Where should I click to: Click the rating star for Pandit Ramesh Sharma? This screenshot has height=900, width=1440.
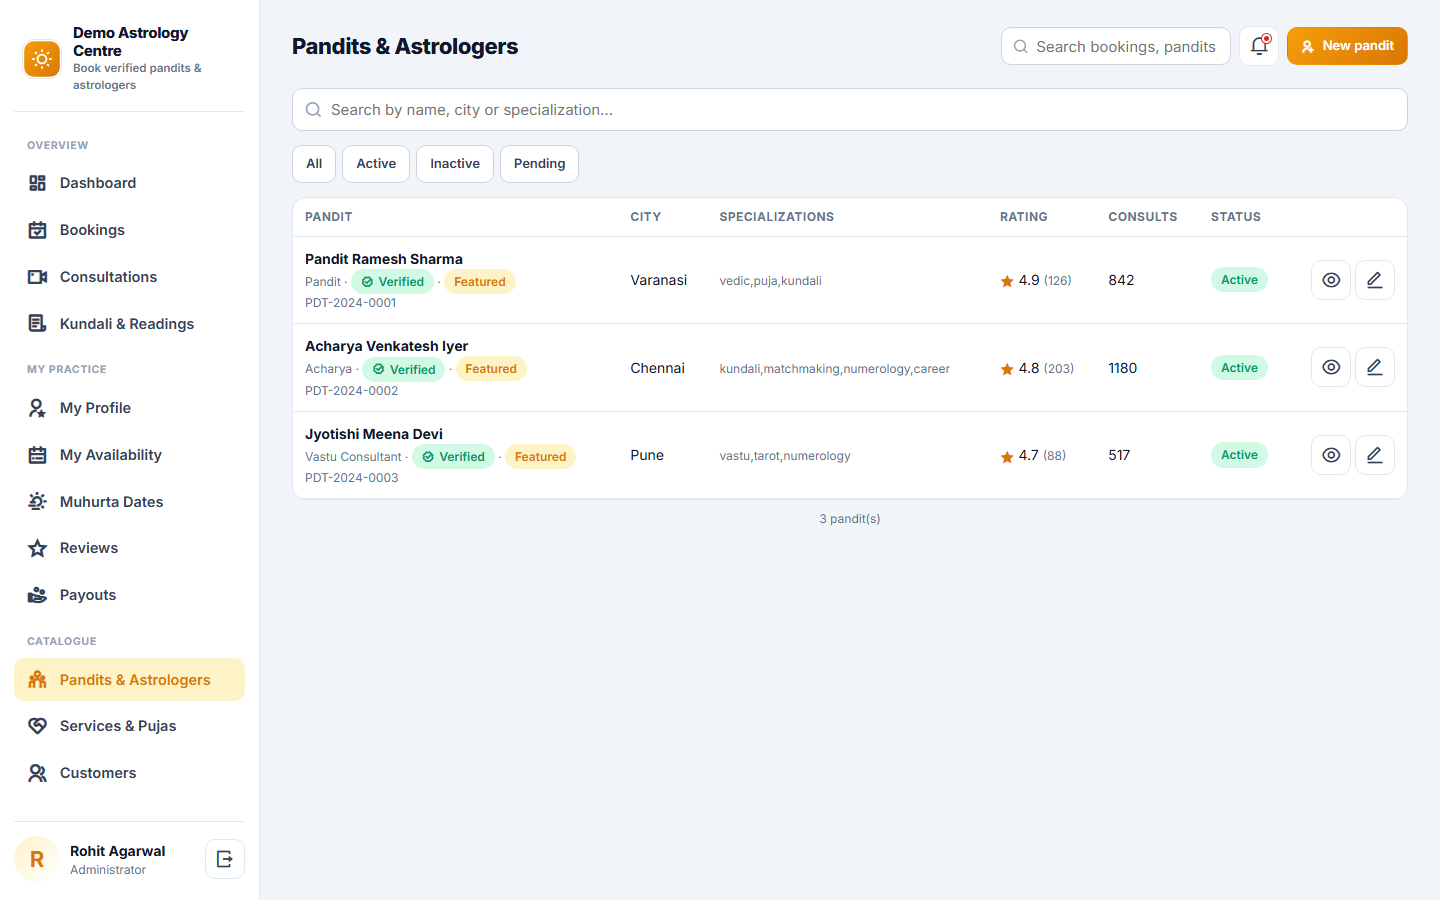[x=1007, y=281]
